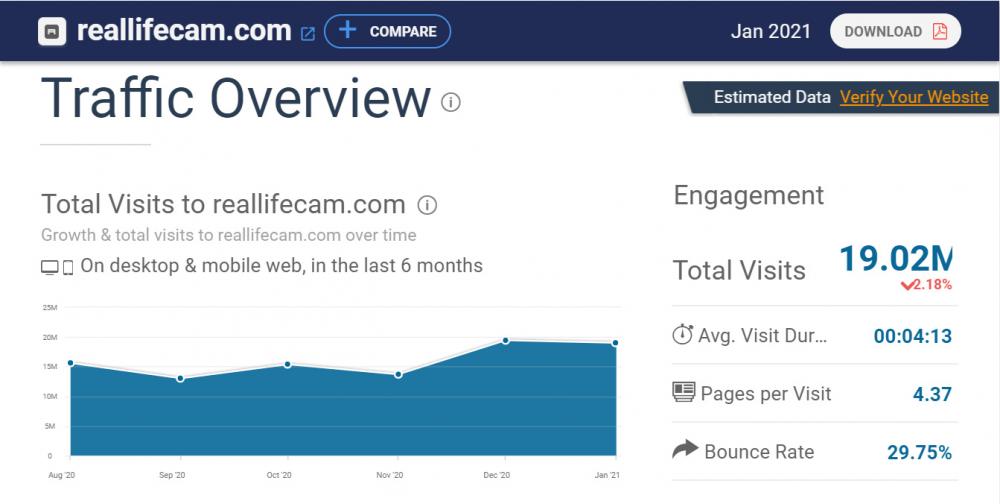Viewport: 1000px width, 504px height.
Task: Select the Oct '20 data point on chart
Action: coord(288,365)
